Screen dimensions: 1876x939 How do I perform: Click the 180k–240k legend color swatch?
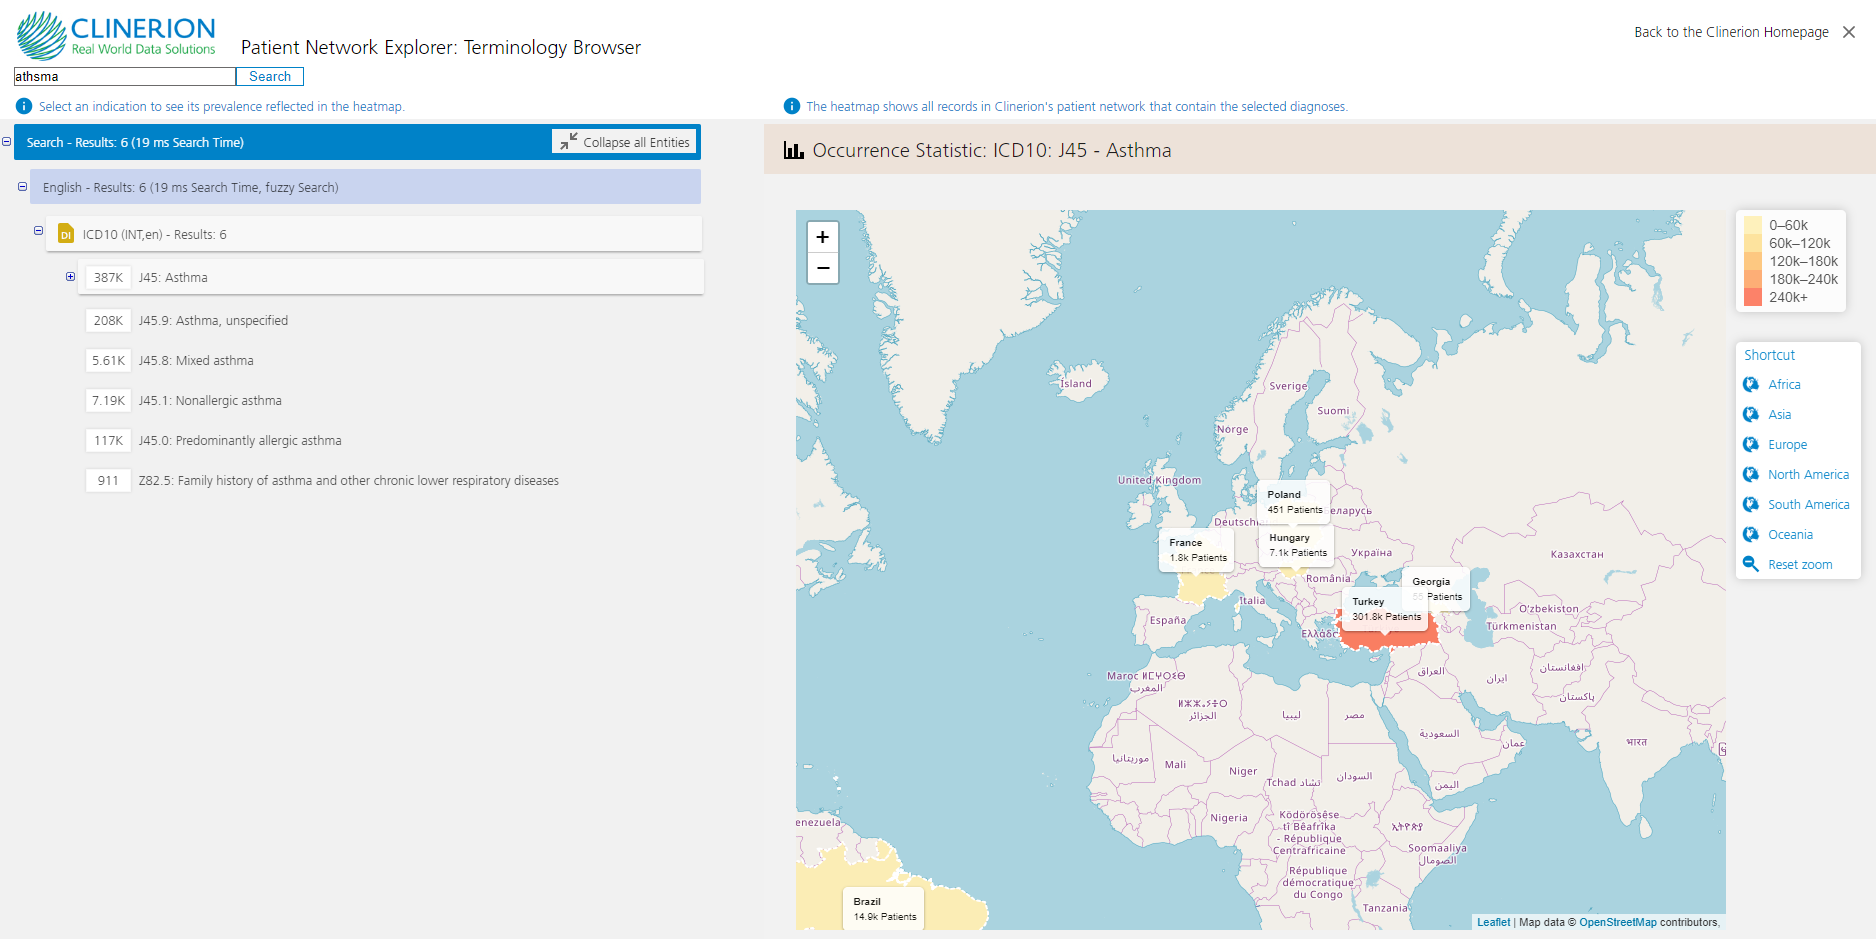coord(1752,279)
